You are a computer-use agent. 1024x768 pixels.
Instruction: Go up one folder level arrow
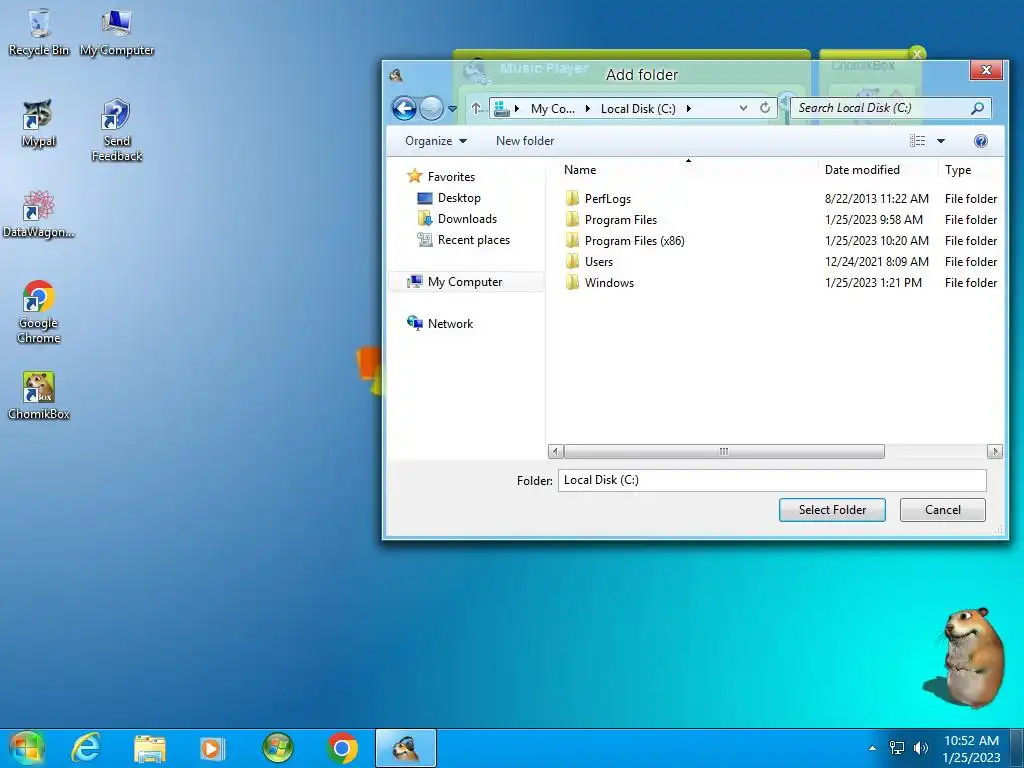476,108
